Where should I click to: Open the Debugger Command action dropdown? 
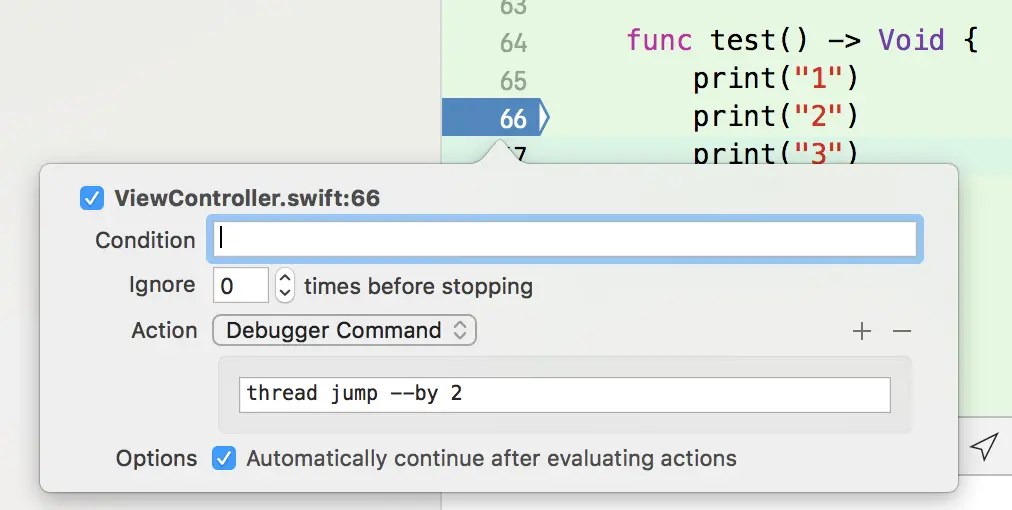point(344,330)
